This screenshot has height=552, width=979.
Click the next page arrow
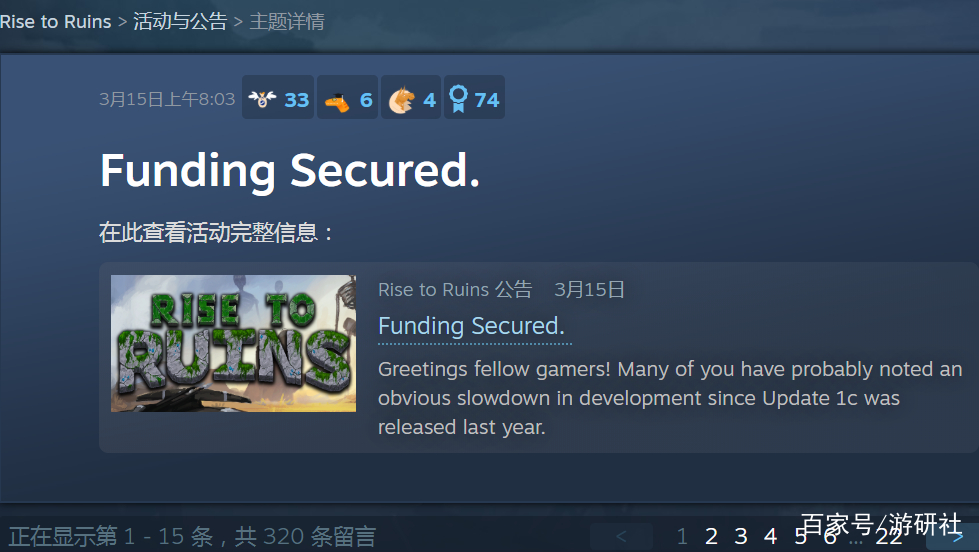(x=955, y=537)
